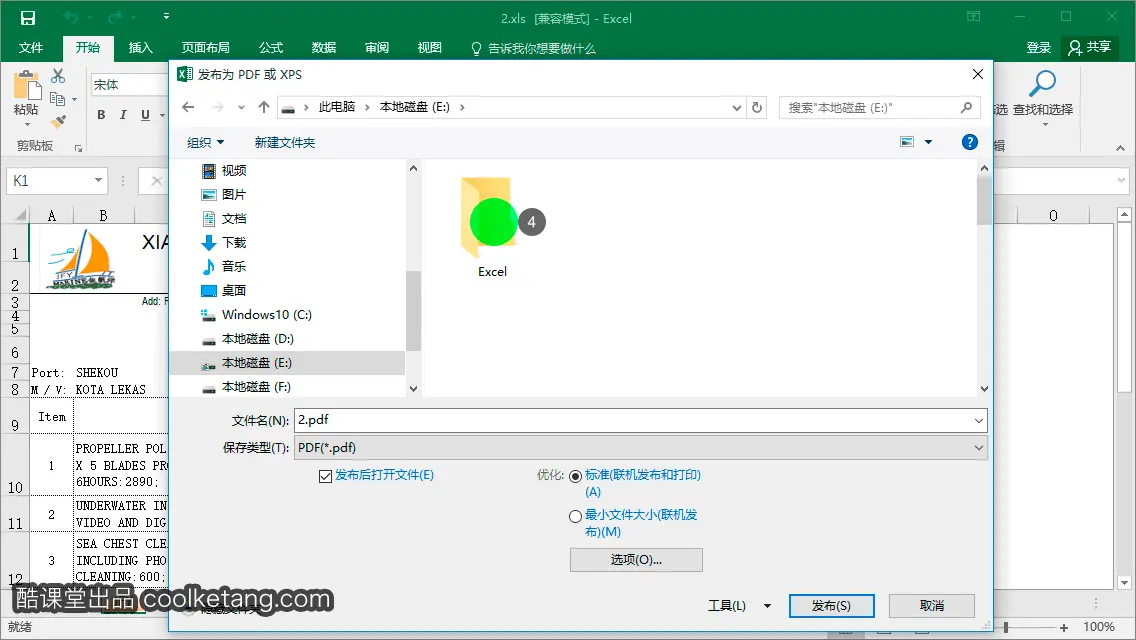Expand the file name dropdown
This screenshot has height=640, width=1136.
(x=978, y=420)
